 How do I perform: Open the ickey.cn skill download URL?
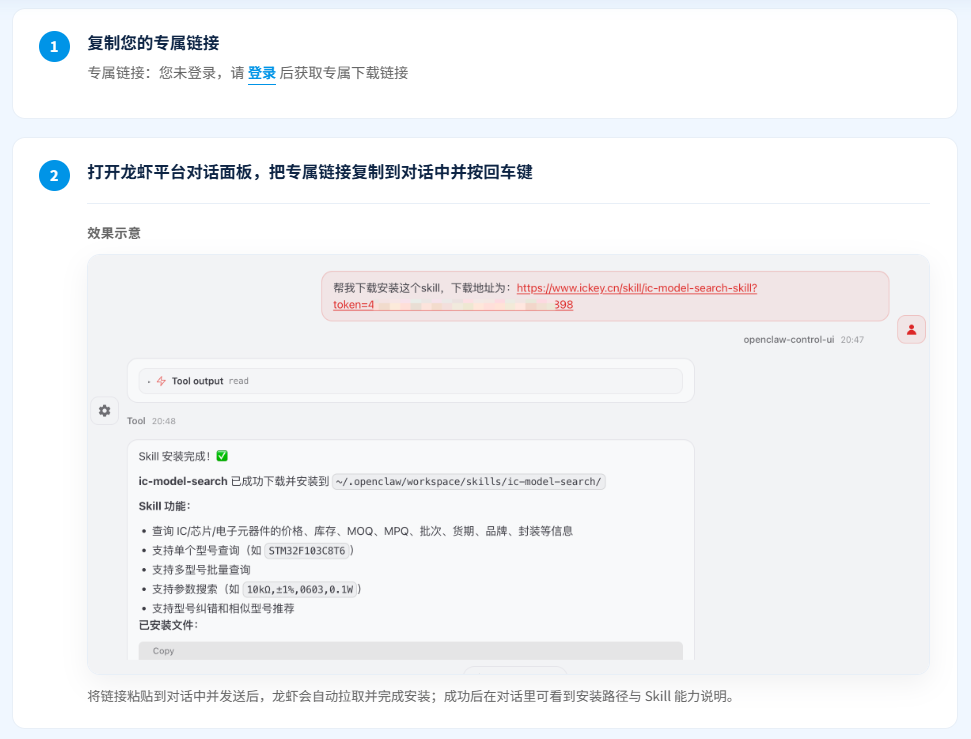[x=636, y=288]
